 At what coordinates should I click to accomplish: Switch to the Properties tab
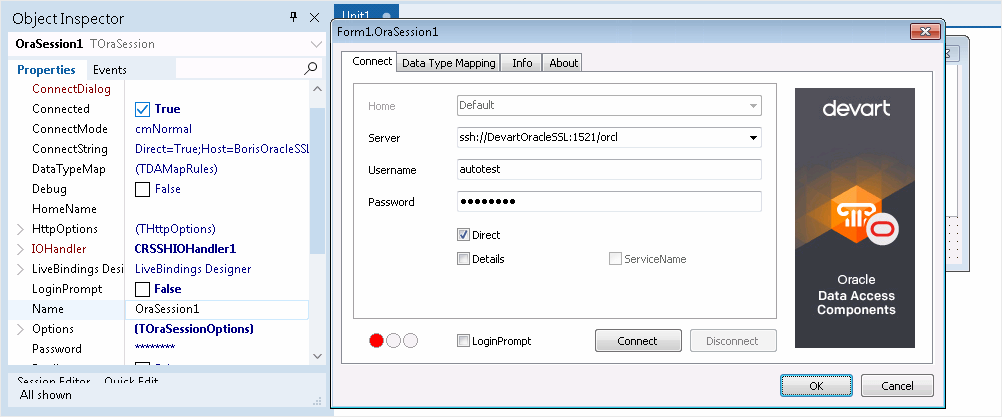(46, 70)
